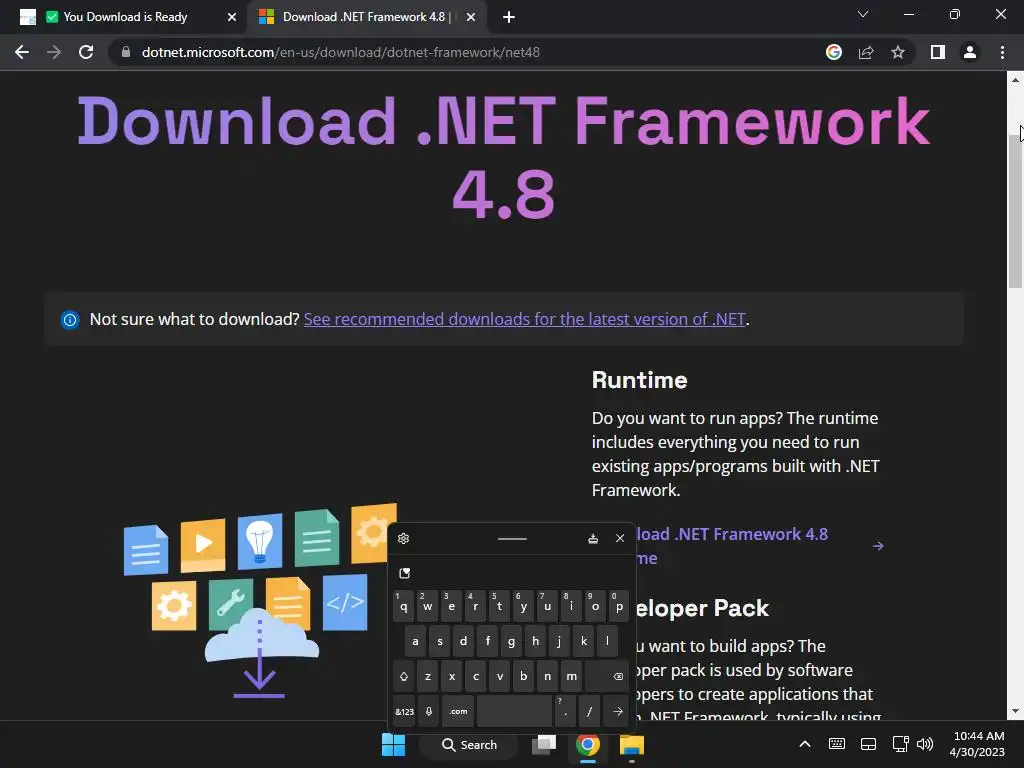Screen dimensions: 1024x768
Task: Tap the G key on touch keyboard
Action: [511, 641]
